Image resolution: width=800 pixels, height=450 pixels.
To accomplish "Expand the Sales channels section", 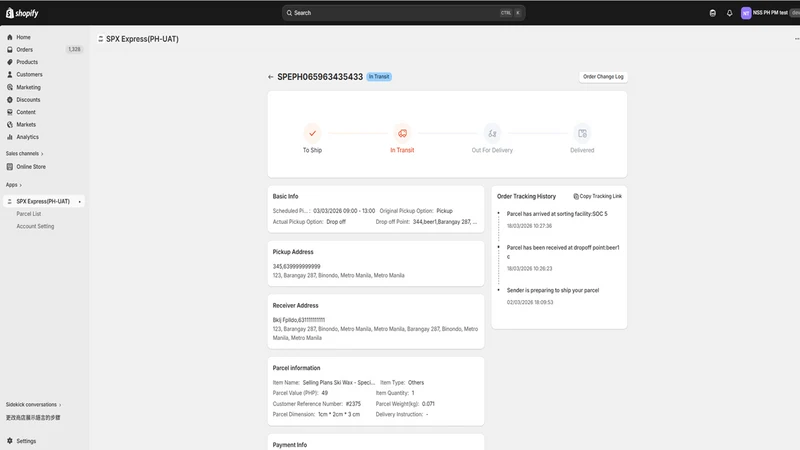I will 24,154.
